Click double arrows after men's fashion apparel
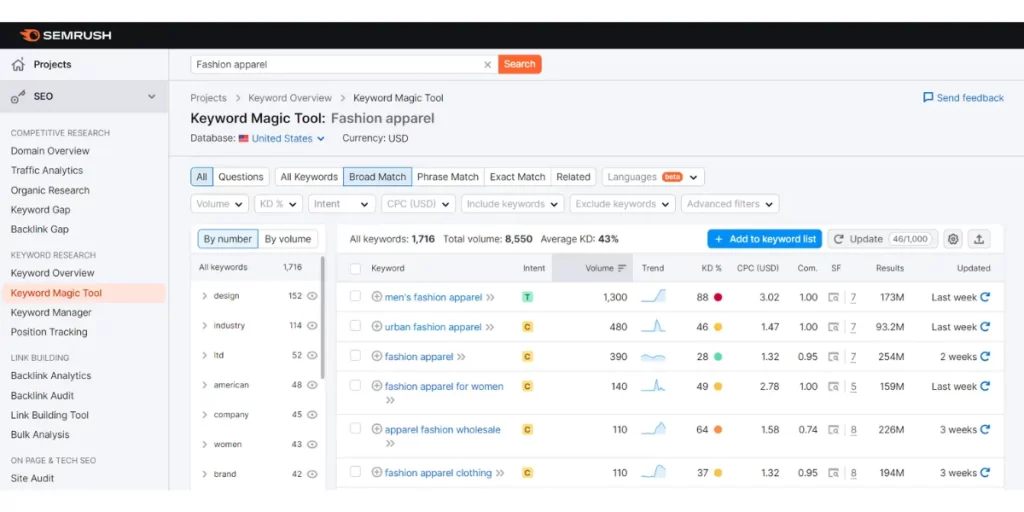Image resolution: width=1024 pixels, height=512 pixels. point(490,298)
